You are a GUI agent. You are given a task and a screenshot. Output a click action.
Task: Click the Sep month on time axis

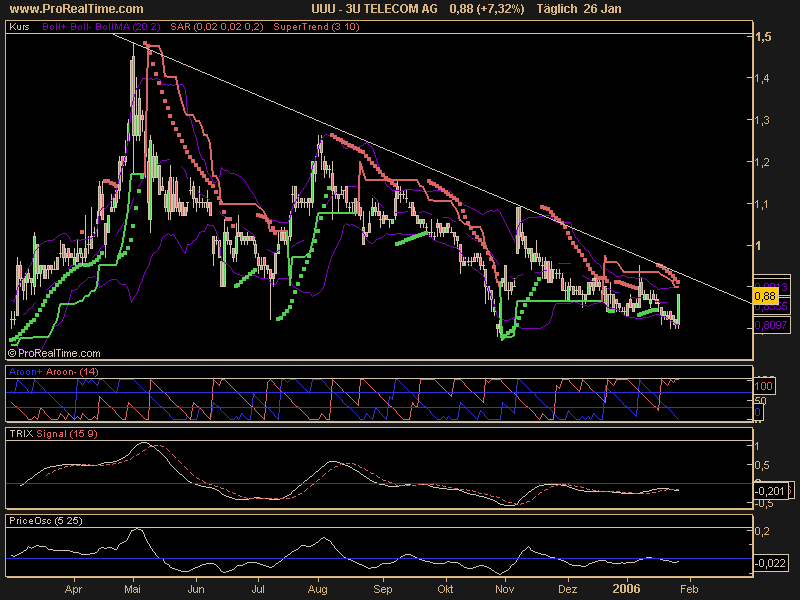(x=383, y=589)
